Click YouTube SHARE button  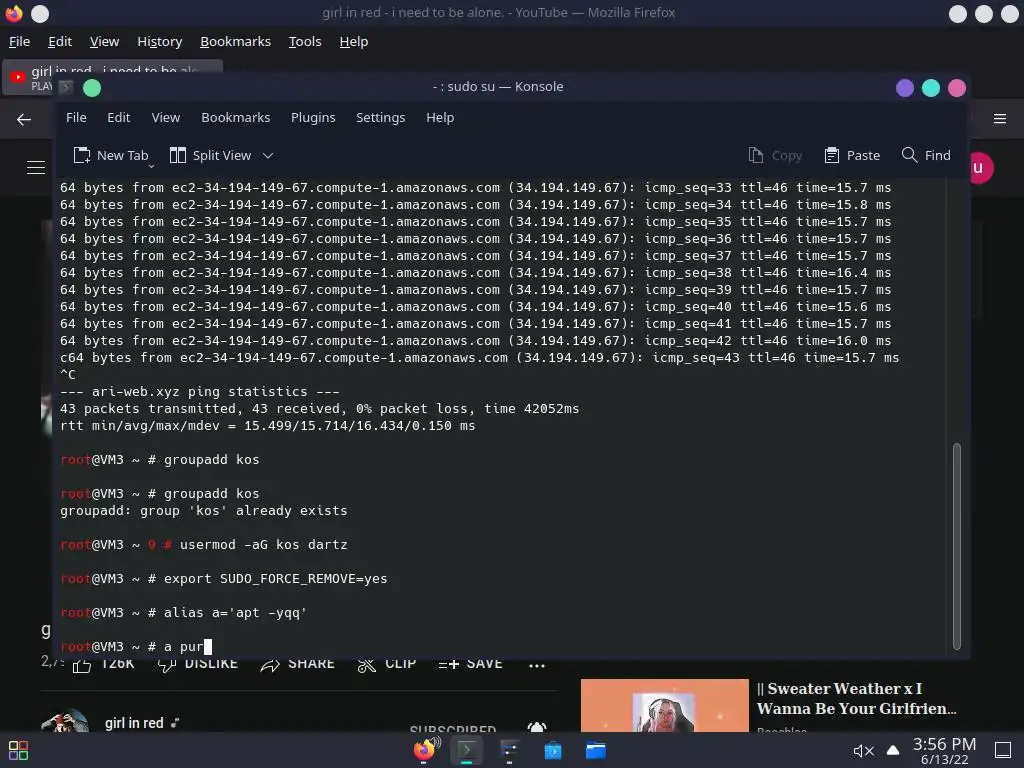click(x=297, y=665)
